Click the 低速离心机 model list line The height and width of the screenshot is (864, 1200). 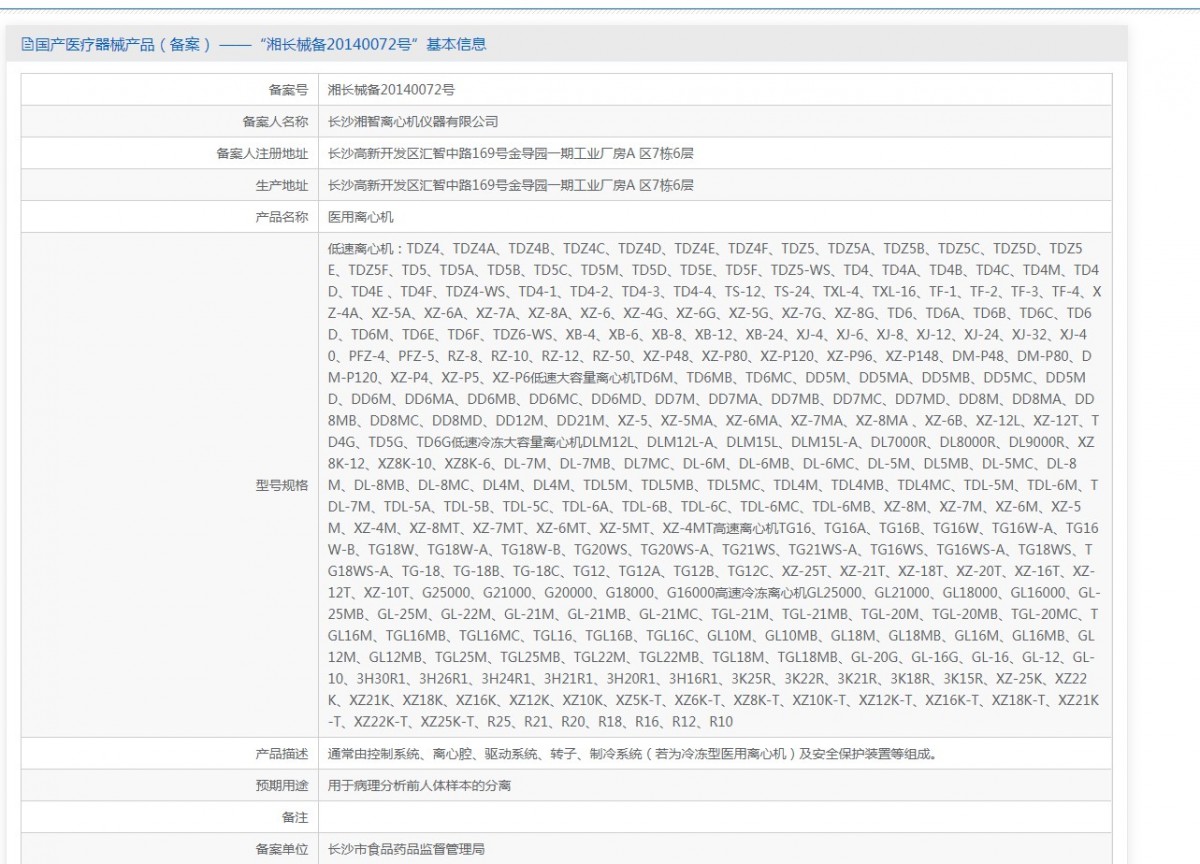click(x=705, y=248)
